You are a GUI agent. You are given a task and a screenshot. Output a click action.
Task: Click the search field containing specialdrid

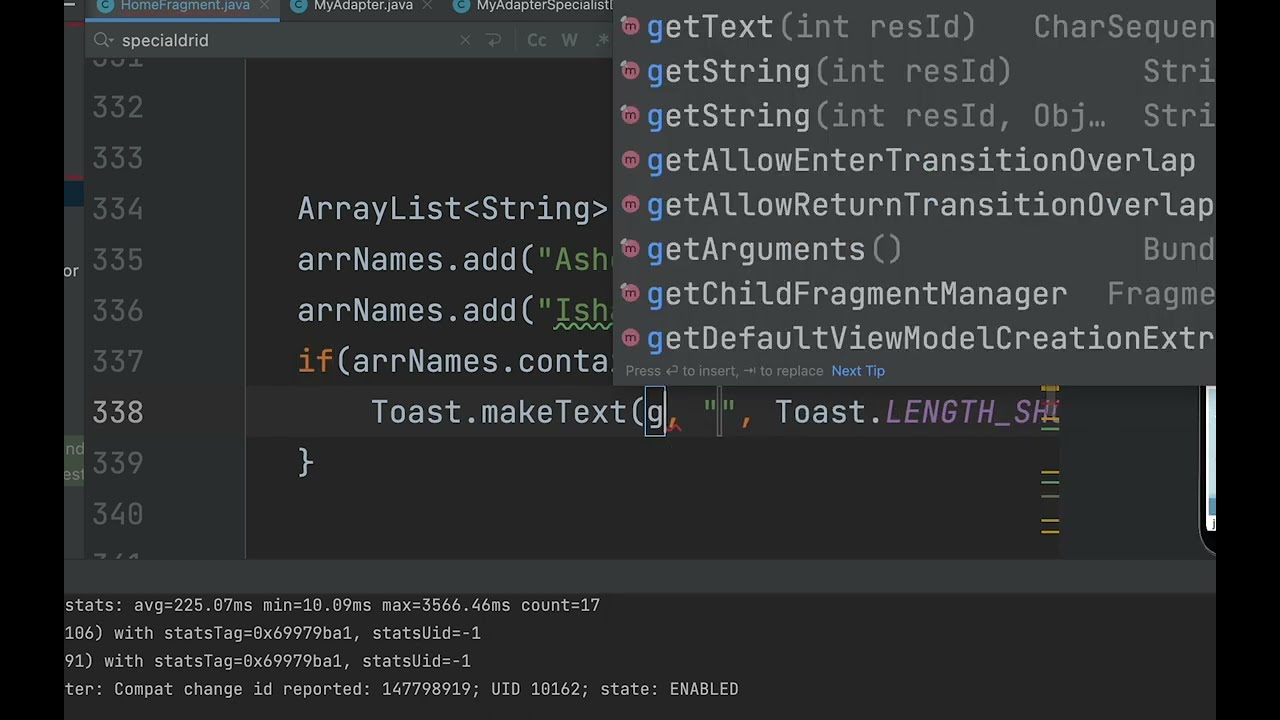tap(285, 40)
